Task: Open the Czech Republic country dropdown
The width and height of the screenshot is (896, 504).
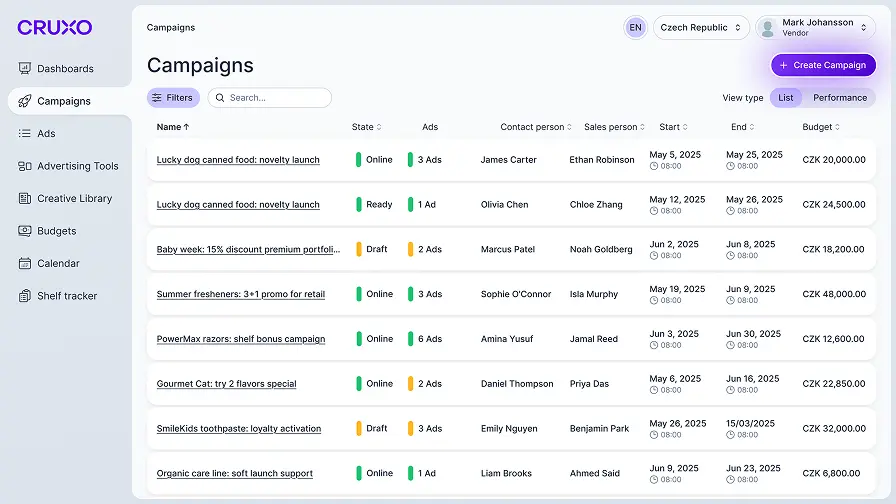Action: (701, 28)
